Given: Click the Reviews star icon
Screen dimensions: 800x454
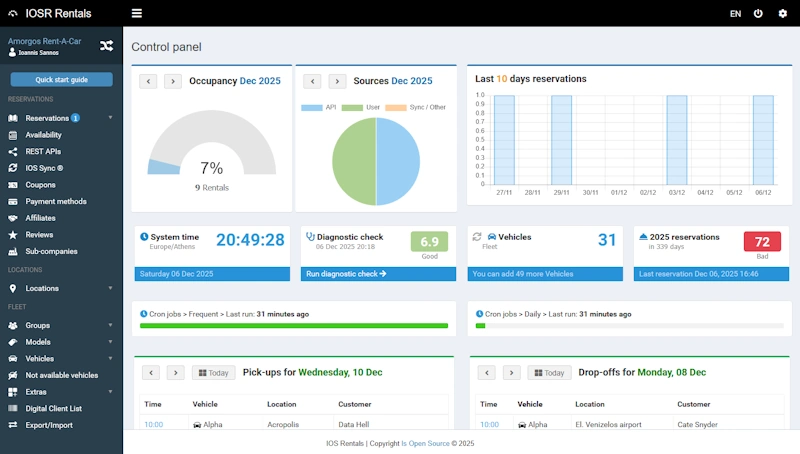Looking at the screenshot, I should (x=14, y=234).
